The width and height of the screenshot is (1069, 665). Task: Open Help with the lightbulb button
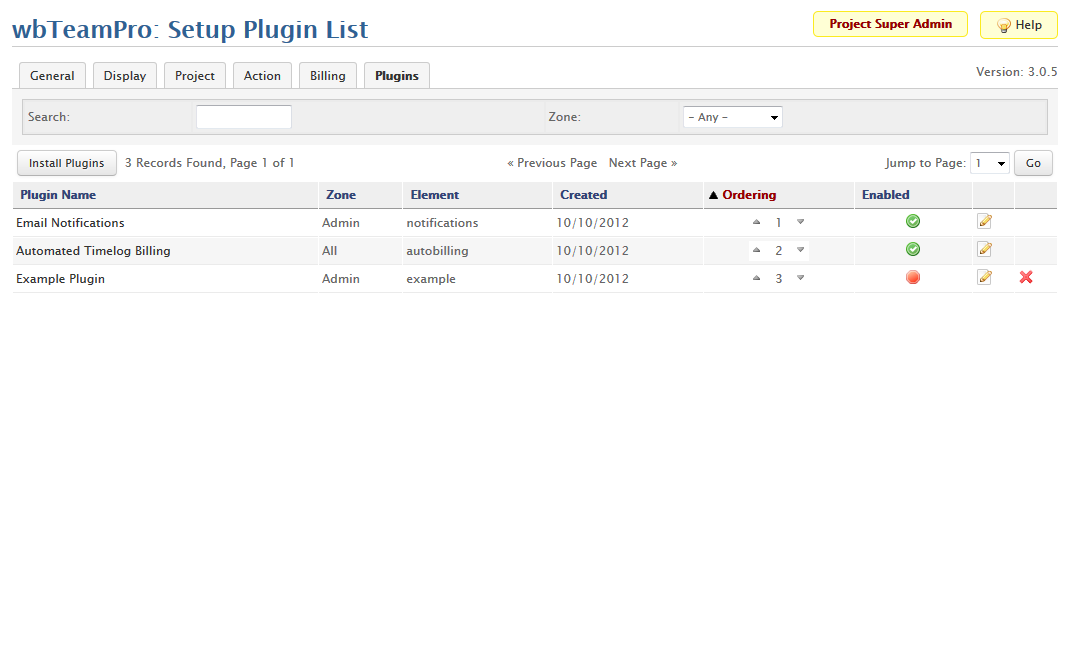(x=1018, y=25)
